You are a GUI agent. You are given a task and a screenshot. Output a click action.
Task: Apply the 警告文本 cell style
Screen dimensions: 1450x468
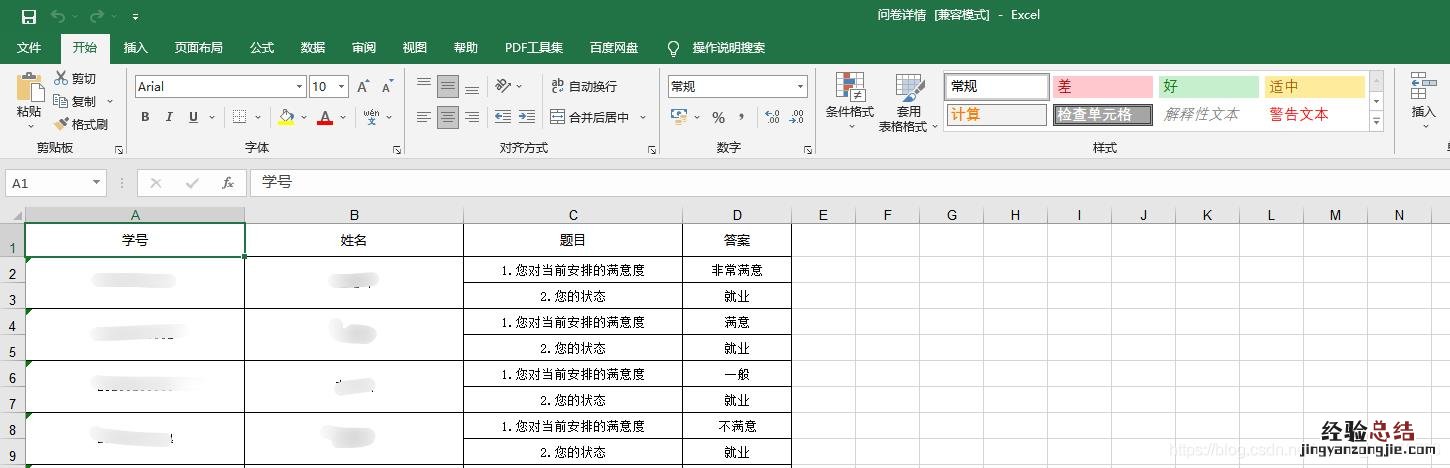(1314, 114)
